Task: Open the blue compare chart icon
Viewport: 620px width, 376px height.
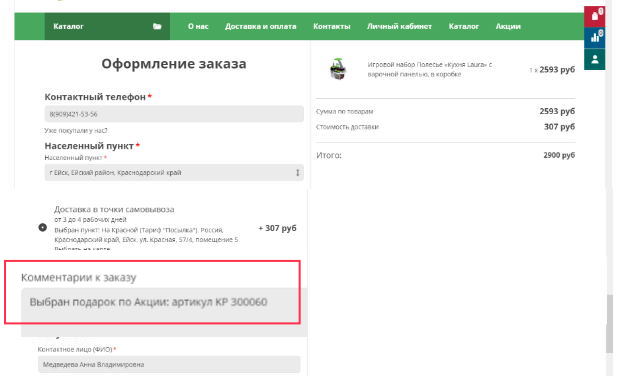Action: 594,38
